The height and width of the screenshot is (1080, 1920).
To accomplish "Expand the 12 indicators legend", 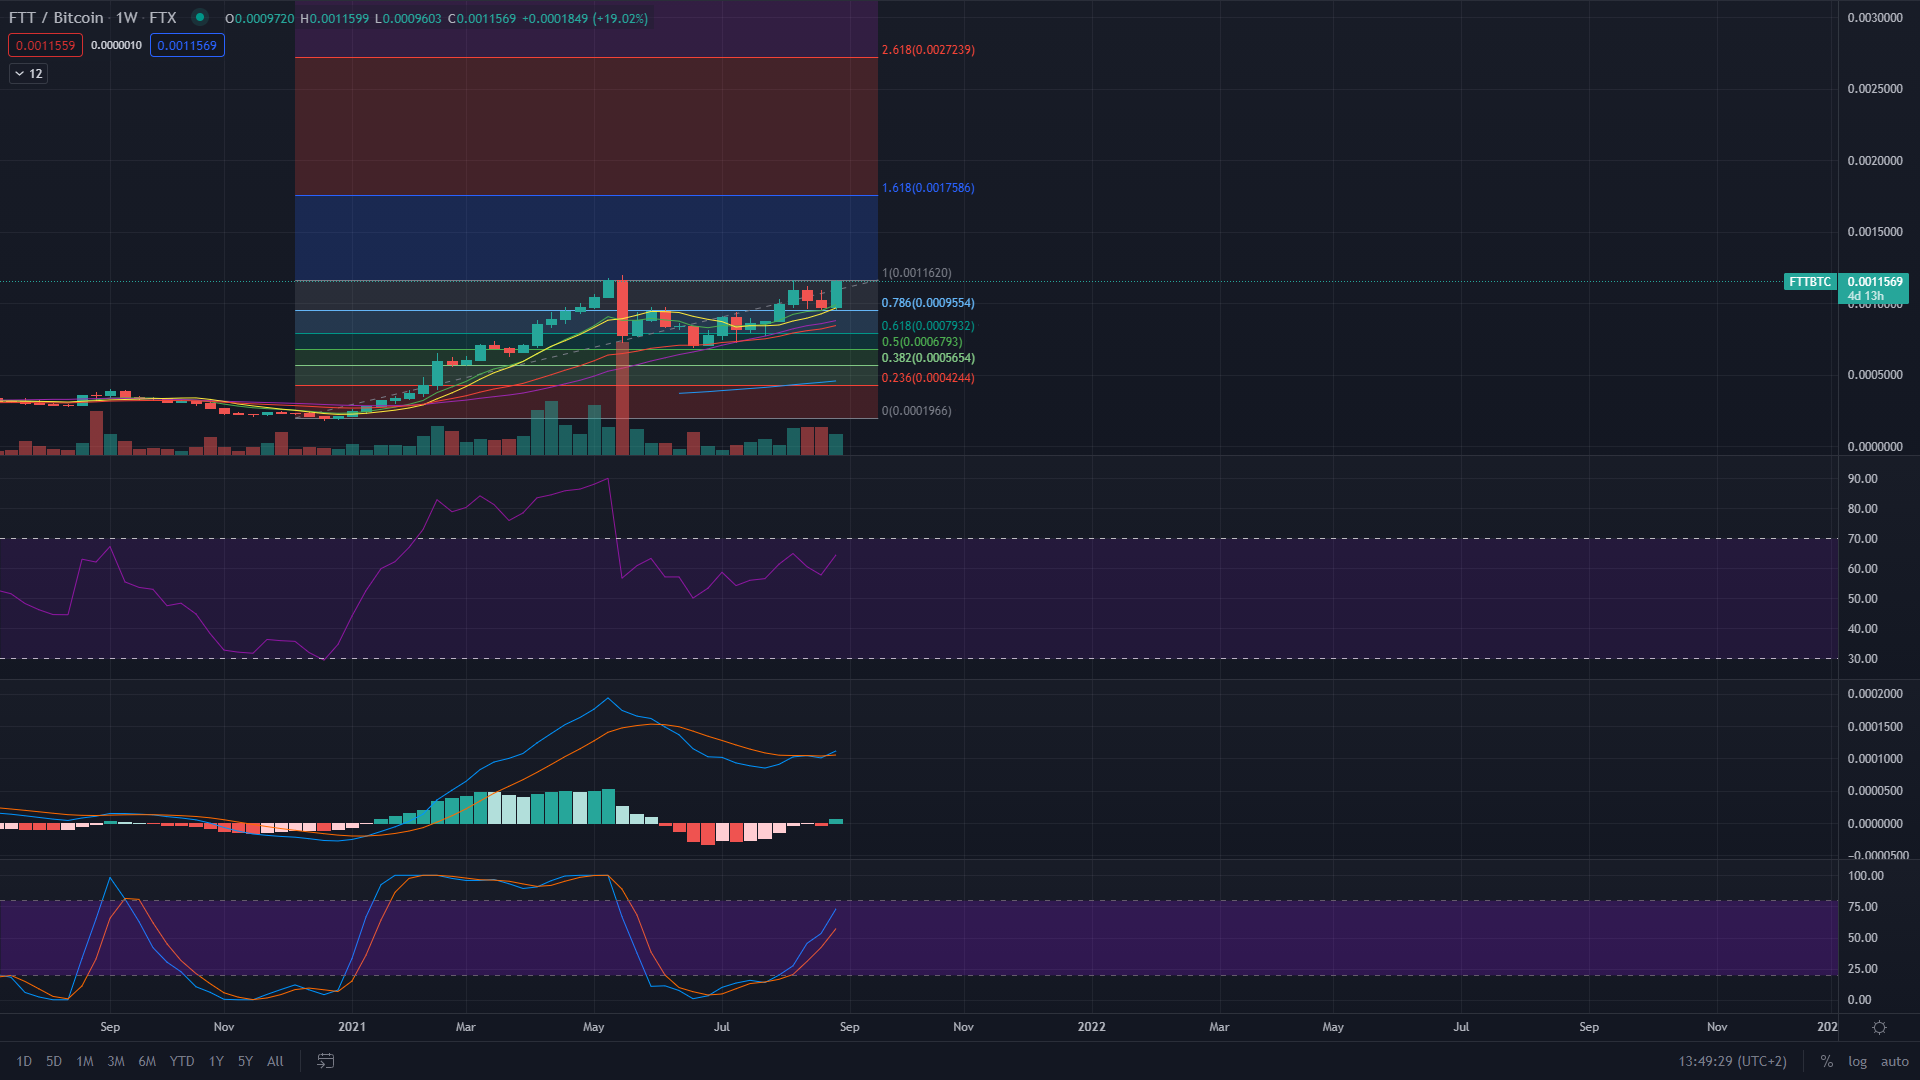I will tap(28, 73).
